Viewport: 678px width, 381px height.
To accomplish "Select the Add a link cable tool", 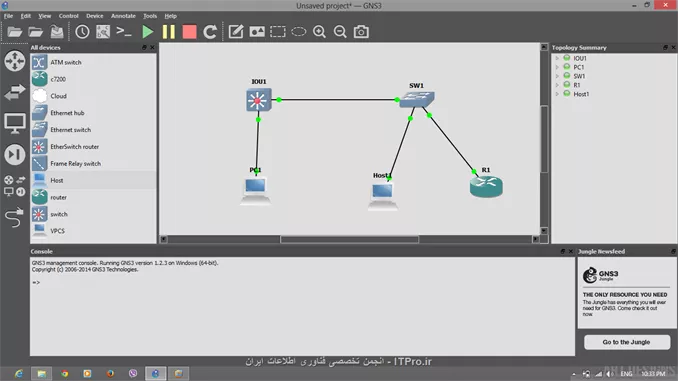I will (15, 217).
